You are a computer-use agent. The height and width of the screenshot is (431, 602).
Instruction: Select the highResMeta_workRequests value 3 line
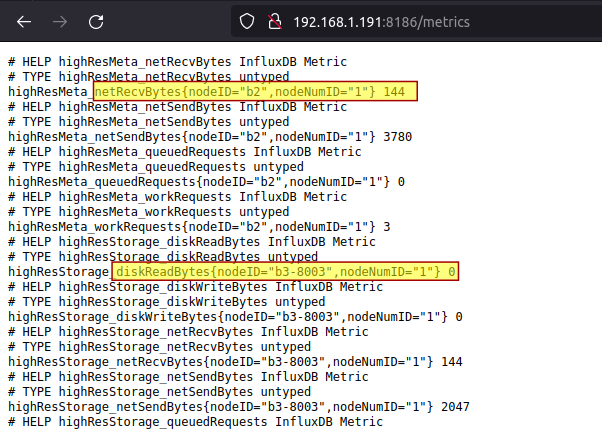pos(199,226)
